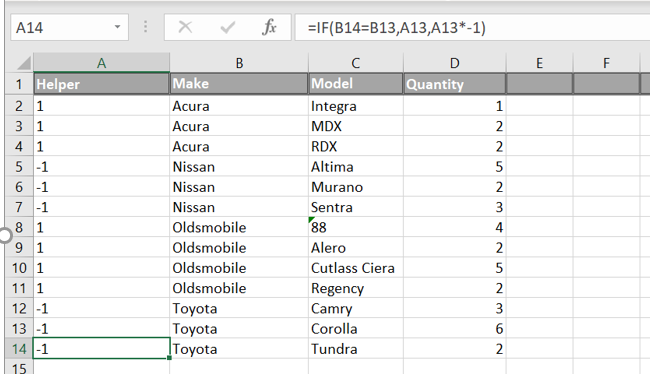Click the Name Box showing A14
The height and width of the screenshot is (374, 650).
(70, 27)
